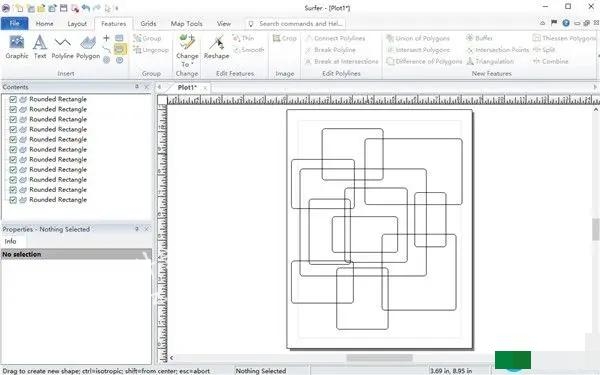Viewport: 600px width, 375px height.
Task: Click Intersection Points
Action: (497, 50)
